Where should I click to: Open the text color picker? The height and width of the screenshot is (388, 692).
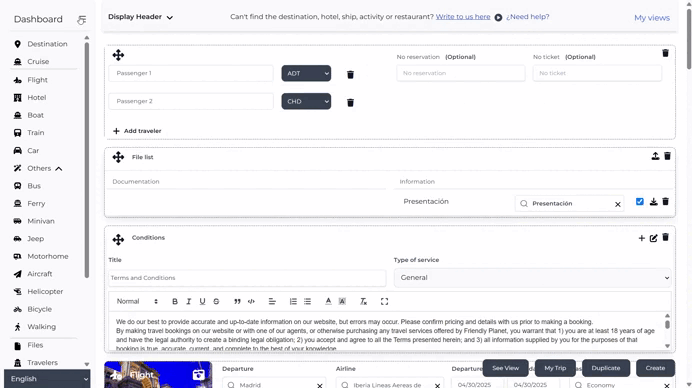[328, 301]
